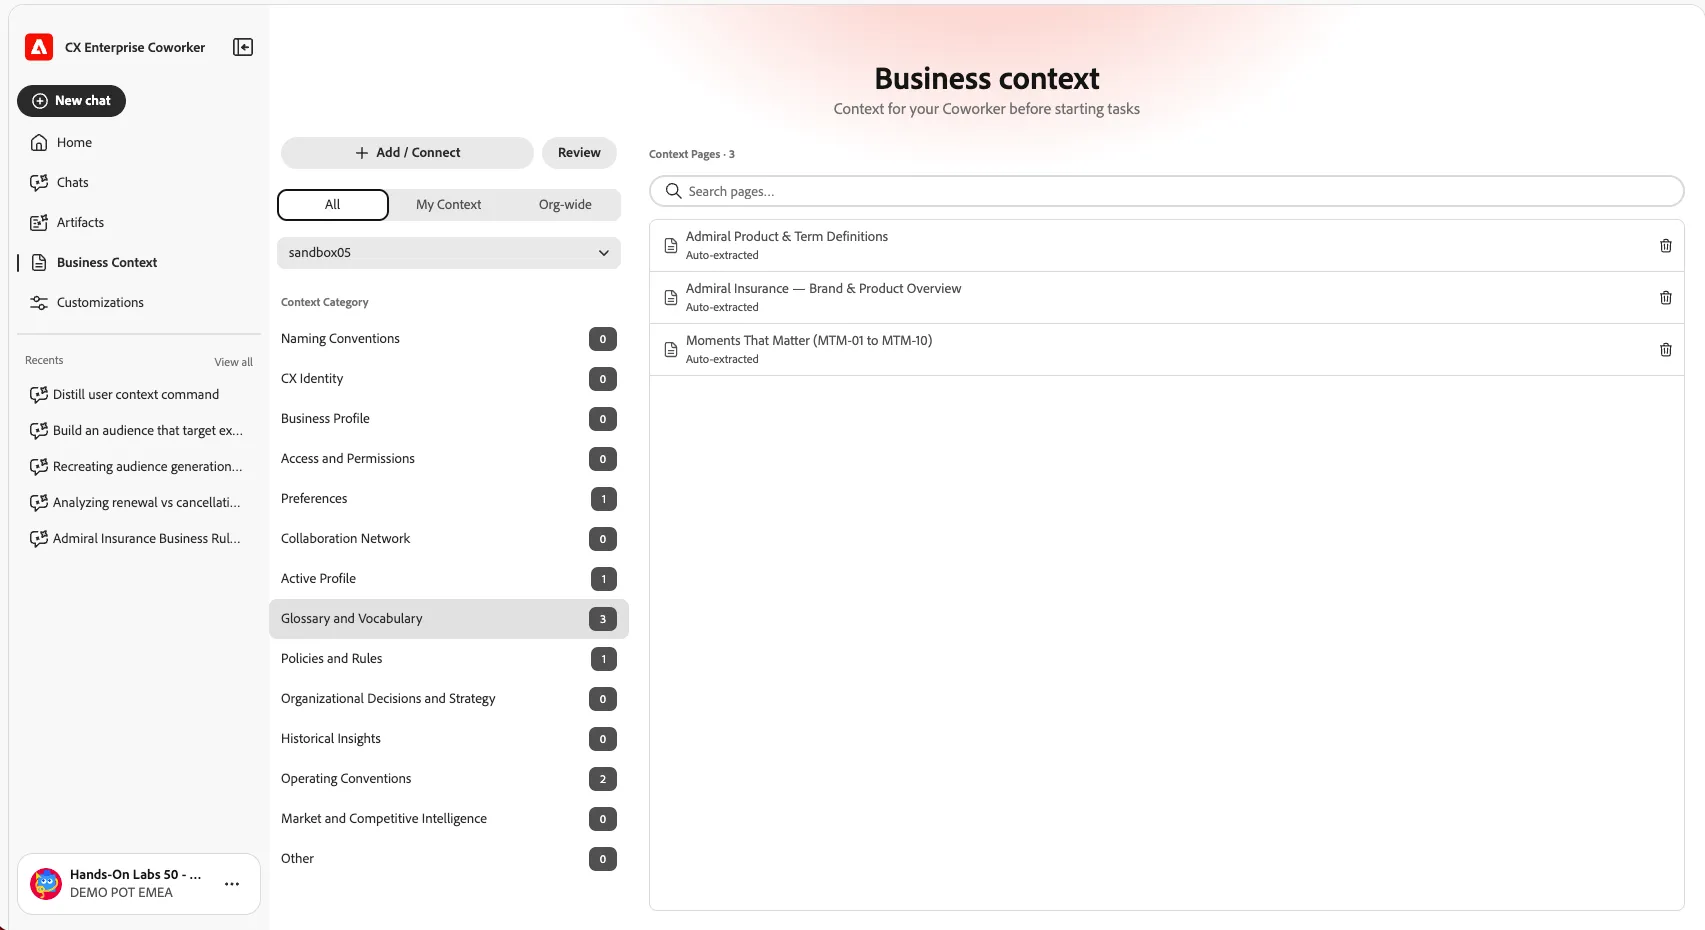Open the Moments That Matter (MTM-01 to MTM-10) page
This screenshot has height=930, width=1705.
[x=1166, y=350]
